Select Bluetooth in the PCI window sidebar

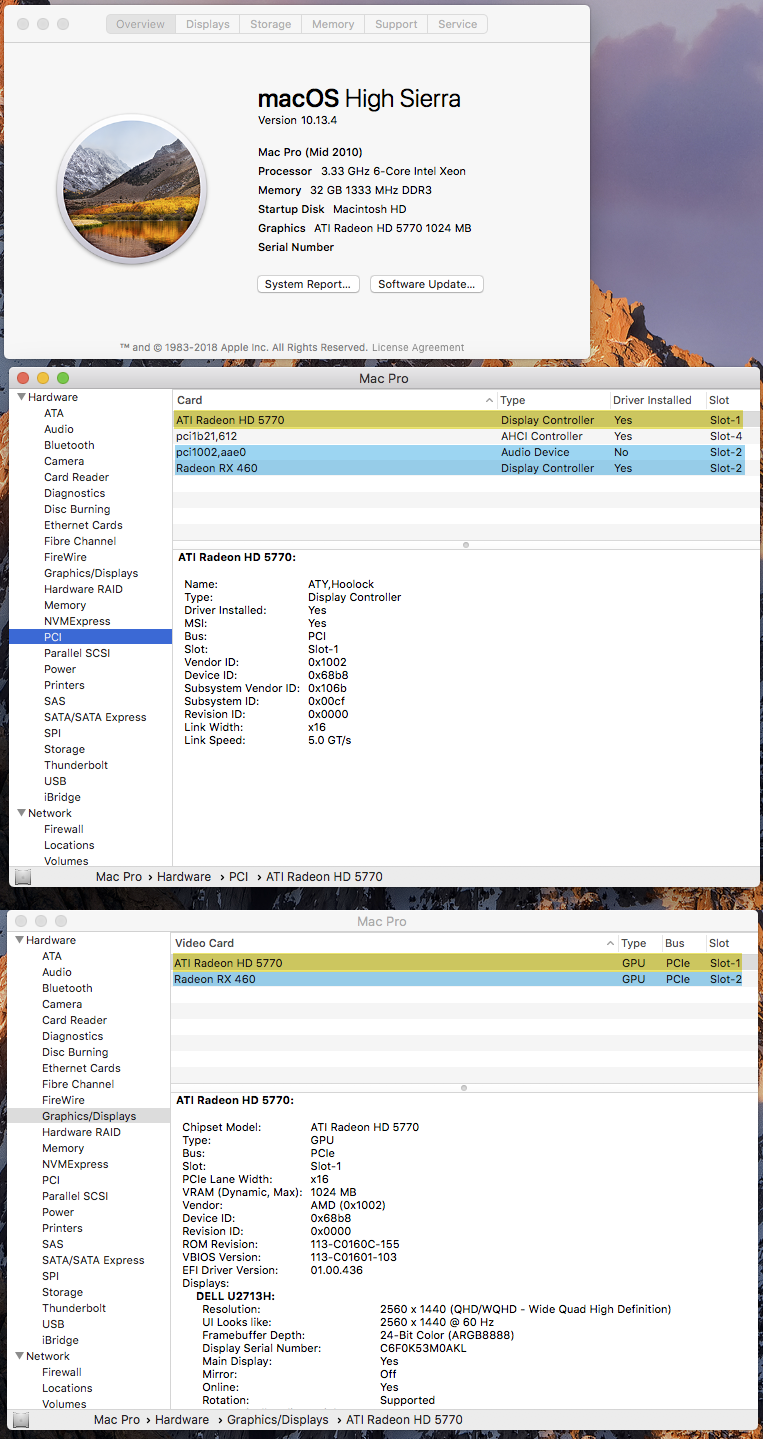69,445
